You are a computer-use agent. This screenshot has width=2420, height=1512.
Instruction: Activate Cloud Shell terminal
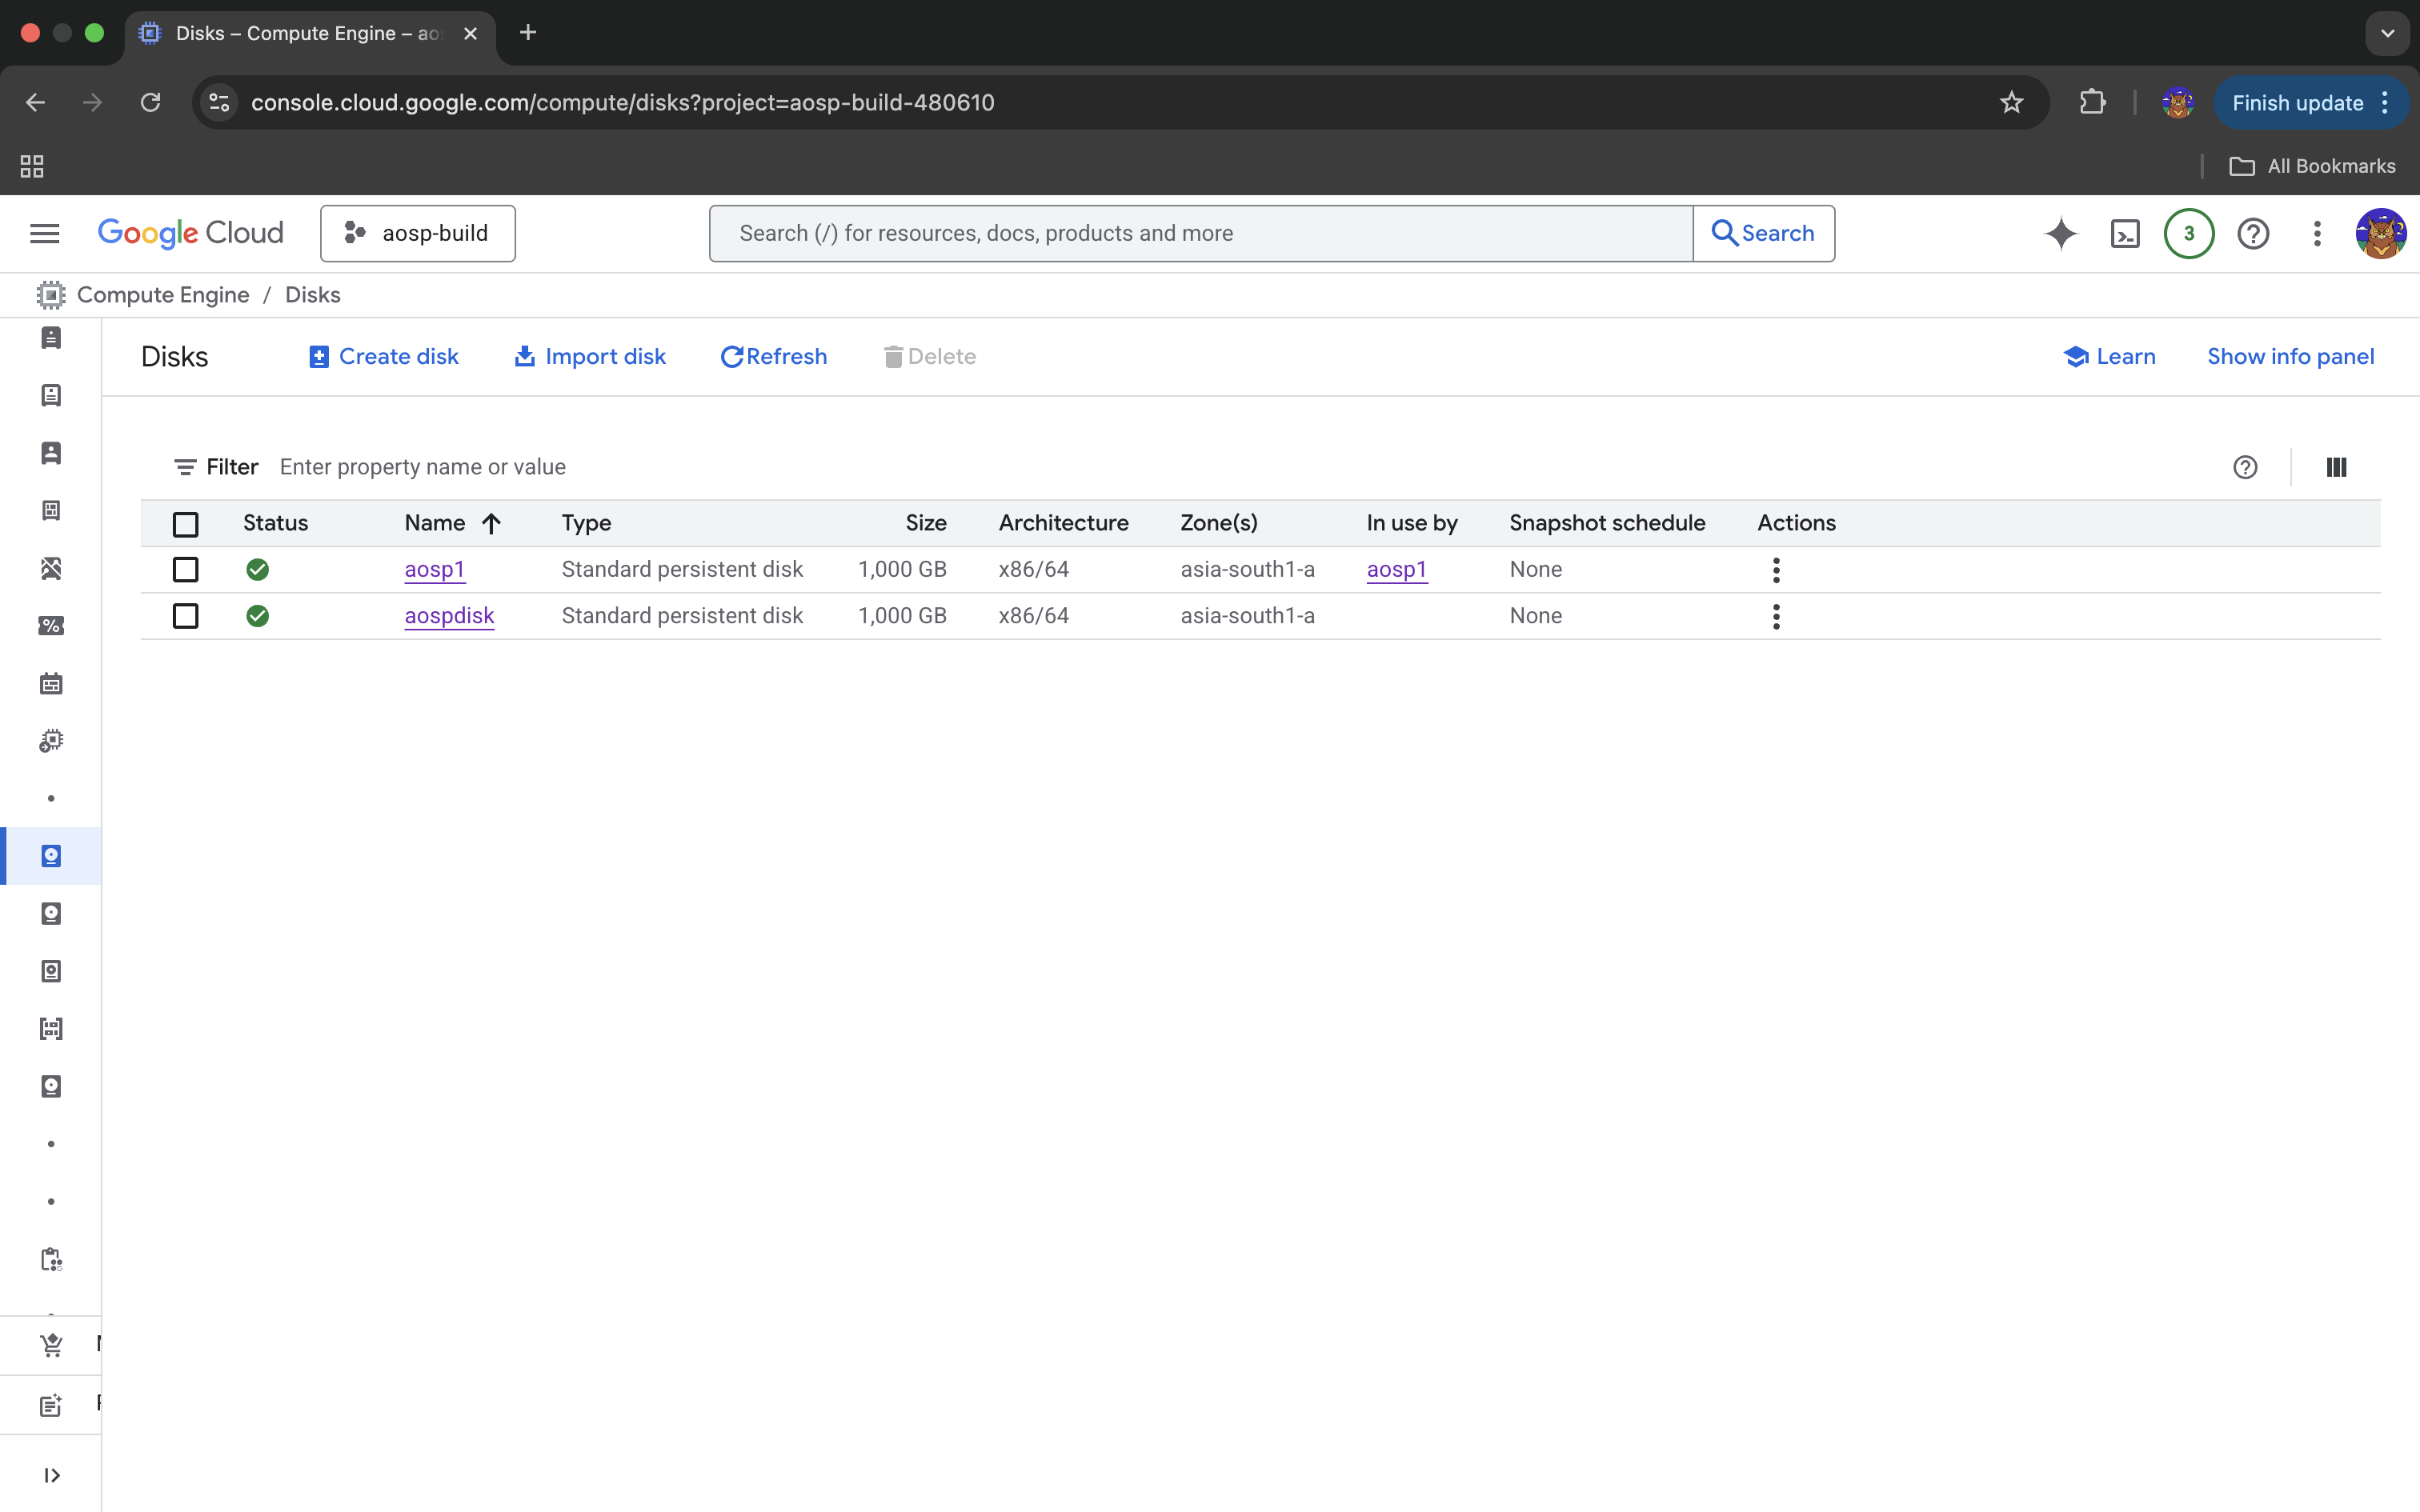[x=2126, y=233]
